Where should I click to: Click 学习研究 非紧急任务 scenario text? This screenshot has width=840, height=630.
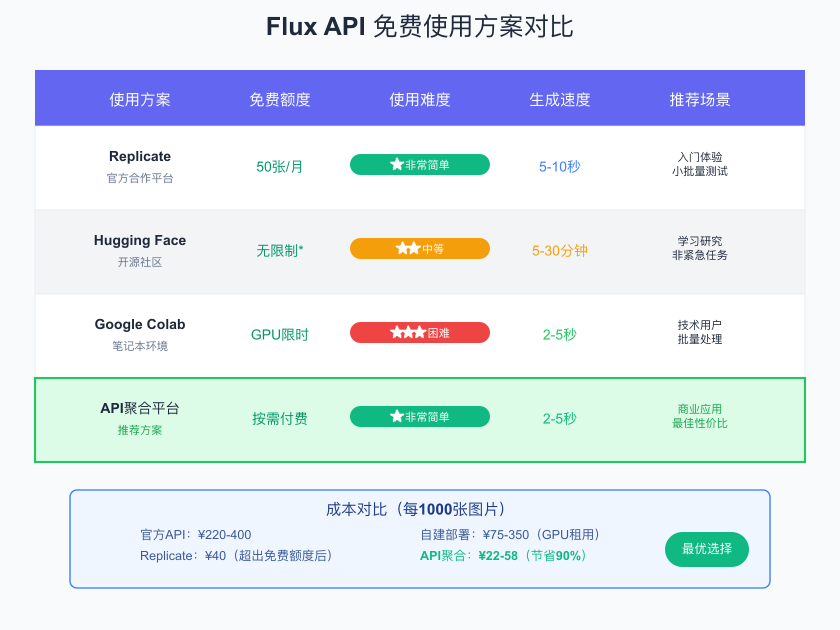pyautogui.click(x=700, y=248)
